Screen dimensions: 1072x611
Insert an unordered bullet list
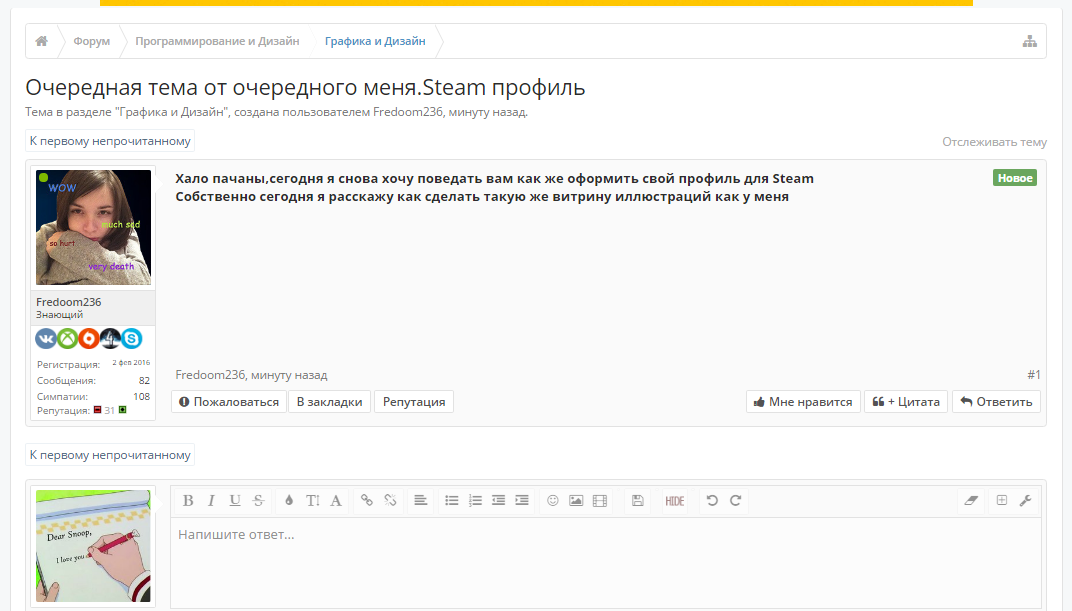coord(452,501)
